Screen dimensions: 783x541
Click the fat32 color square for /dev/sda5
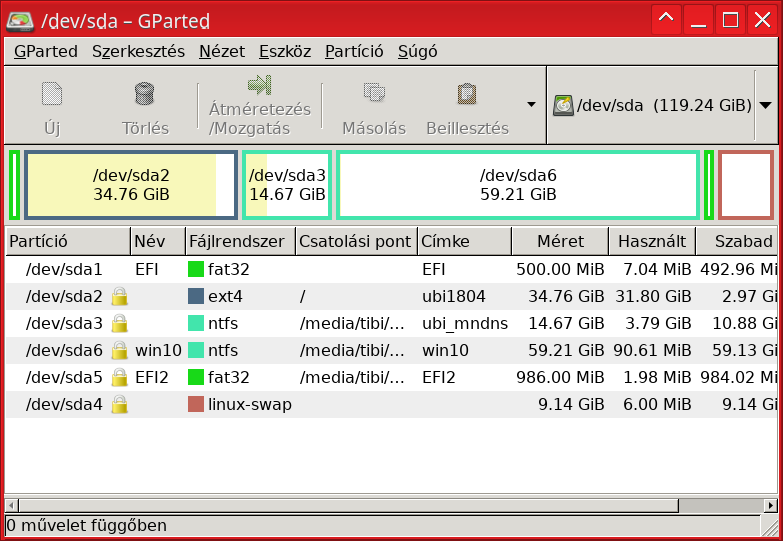[x=196, y=377]
